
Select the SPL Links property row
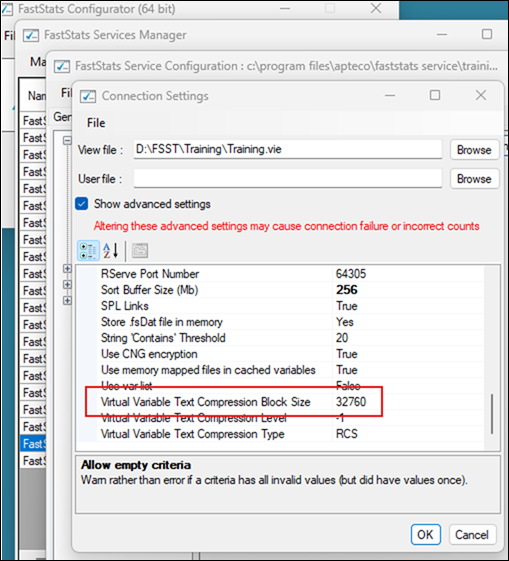[124, 306]
